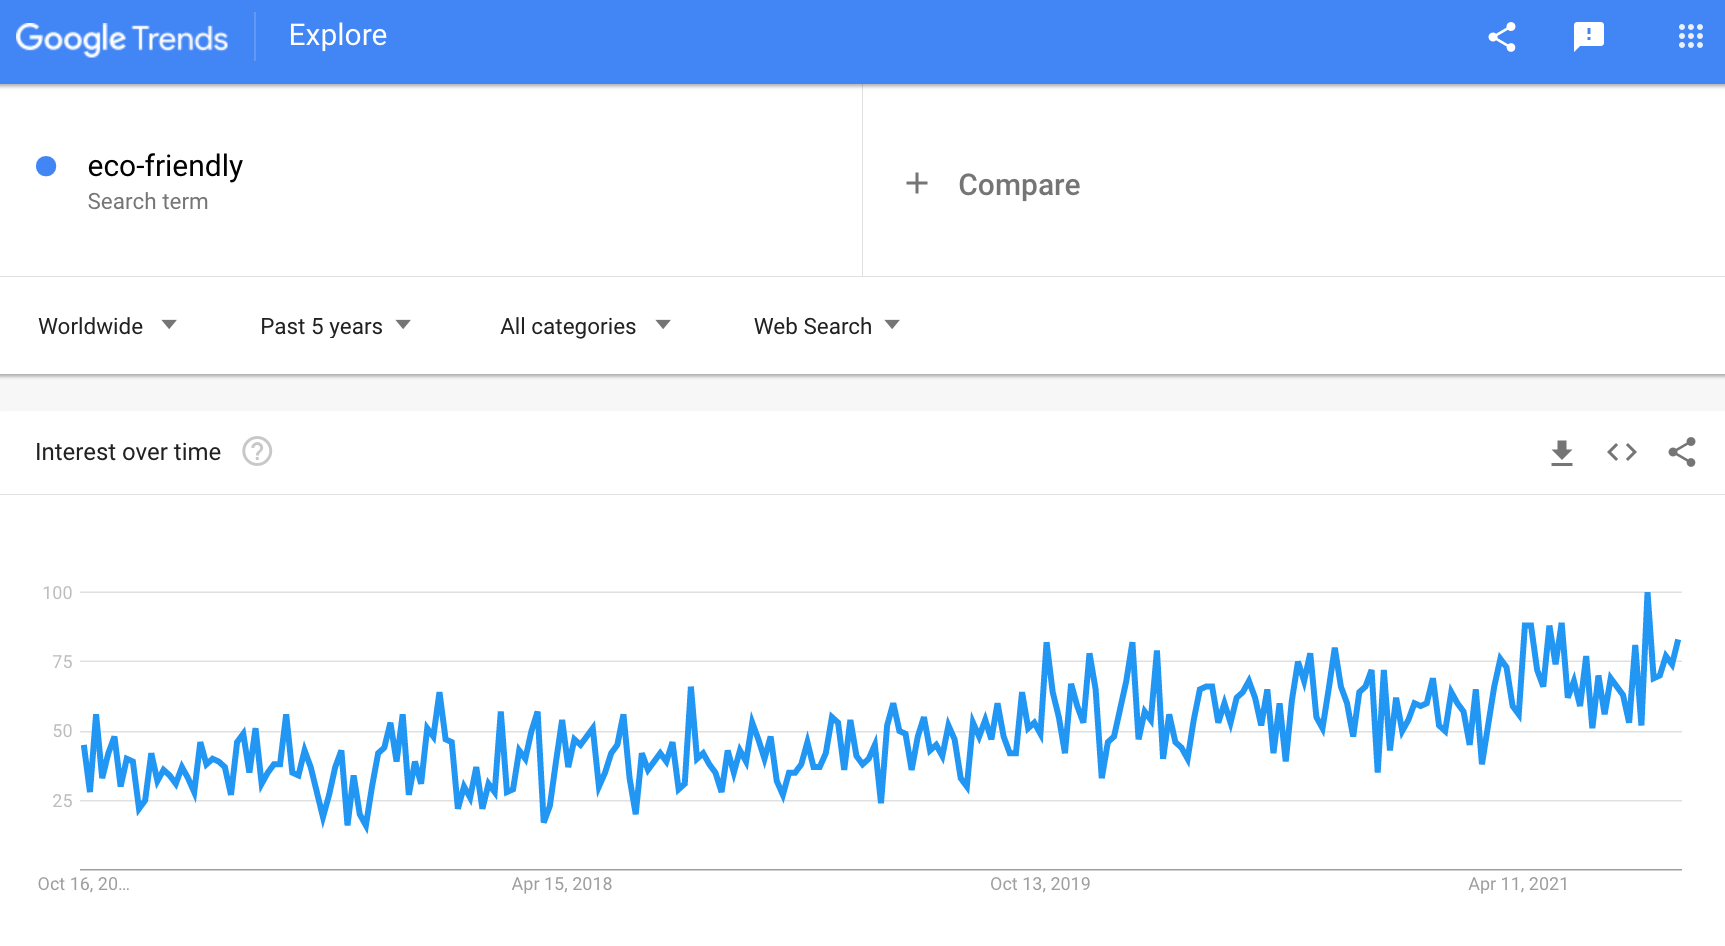Click the Compare button
This screenshot has width=1725, height=946.
pyautogui.click(x=1018, y=185)
